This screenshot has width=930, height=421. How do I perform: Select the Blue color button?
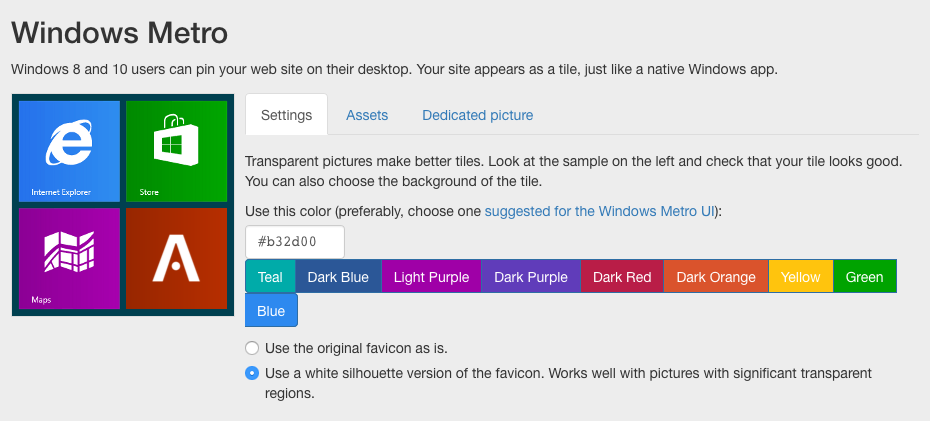tap(271, 311)
